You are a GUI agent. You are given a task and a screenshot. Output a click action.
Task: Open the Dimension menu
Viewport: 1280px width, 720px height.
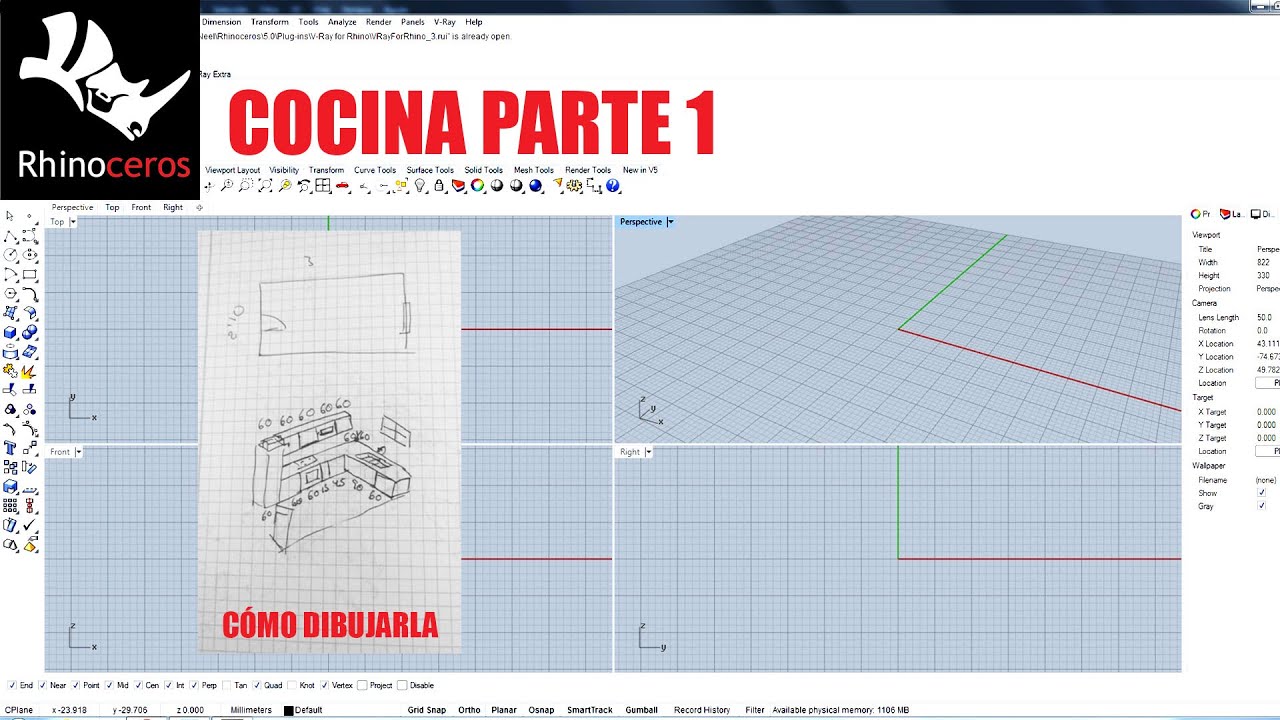[221, 22]
